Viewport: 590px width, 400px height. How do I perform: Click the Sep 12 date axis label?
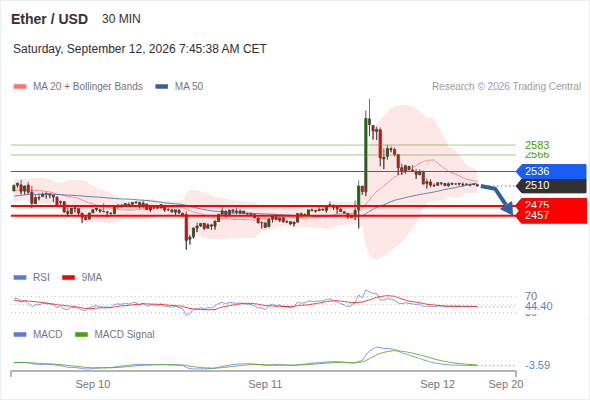click(x=438, y=384)
